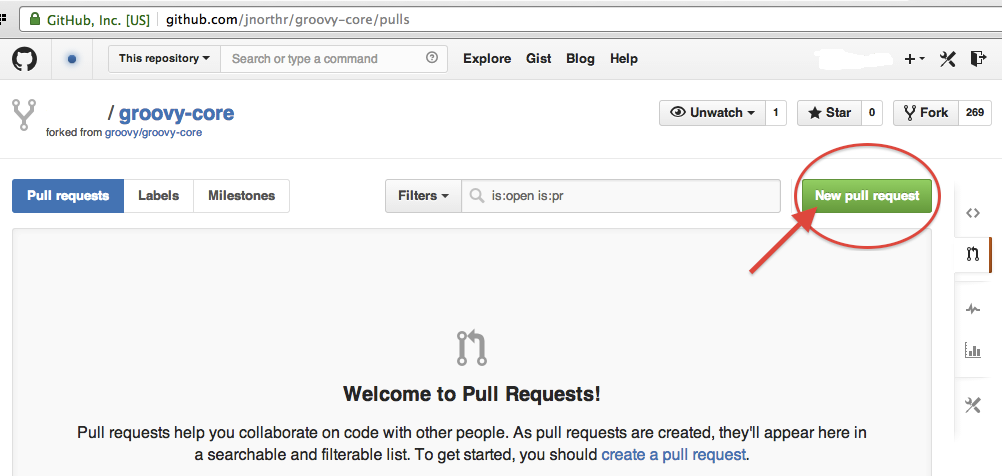The height and width of the screenshot is (476, 1002).
Task: Click the green New pull request button
Action: click(x=866, y=196)
